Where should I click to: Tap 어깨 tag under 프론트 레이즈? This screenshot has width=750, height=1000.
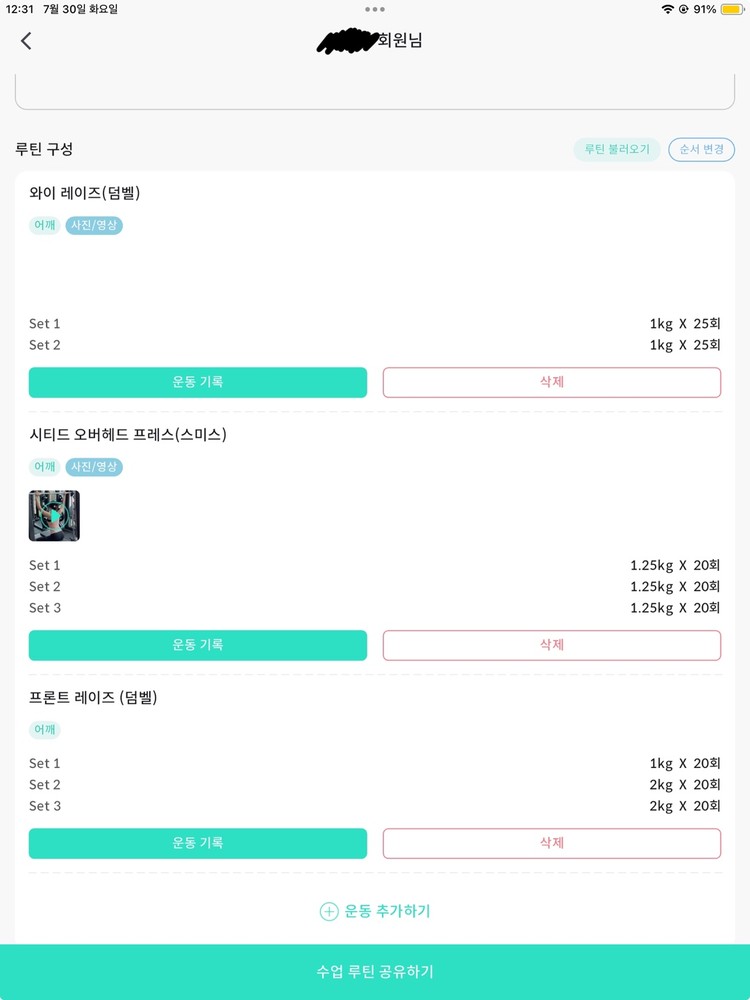(x=45, y=730)
